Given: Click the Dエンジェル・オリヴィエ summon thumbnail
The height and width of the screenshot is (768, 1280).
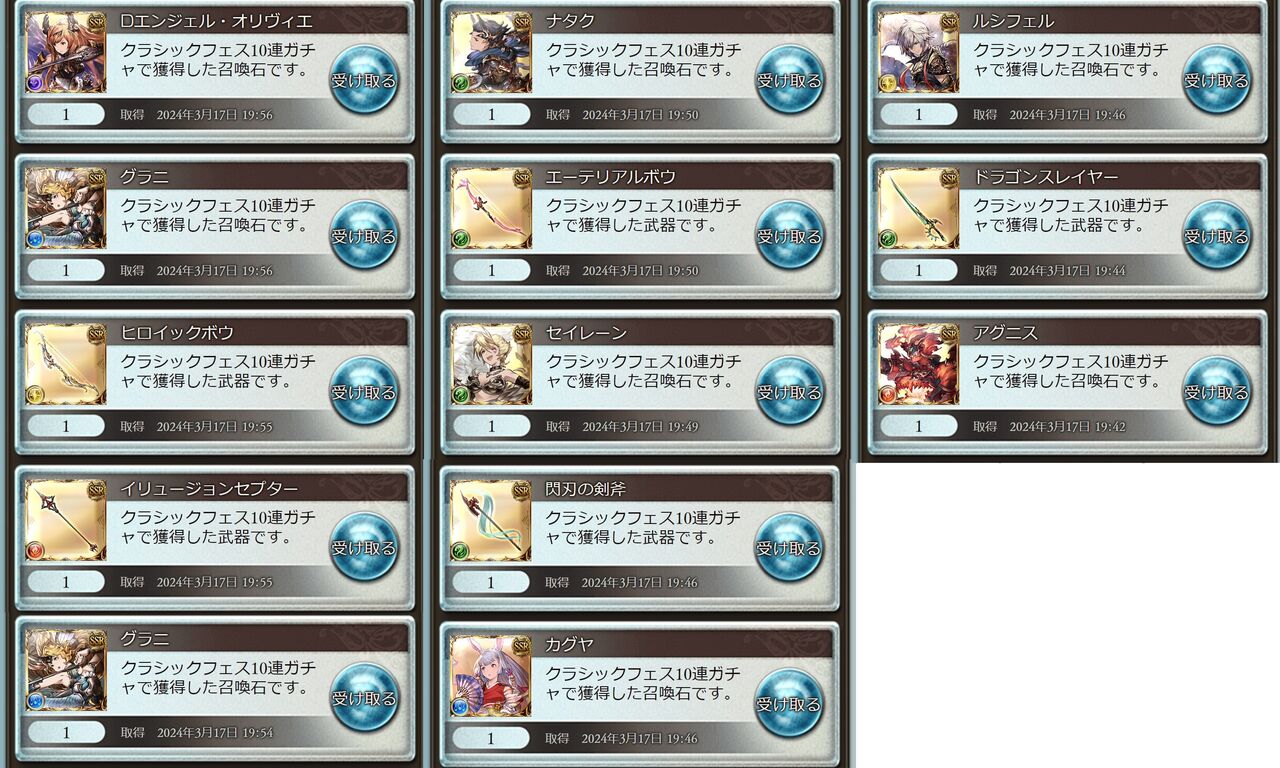Looking at the screenshot, I should [x=66, y=52].
